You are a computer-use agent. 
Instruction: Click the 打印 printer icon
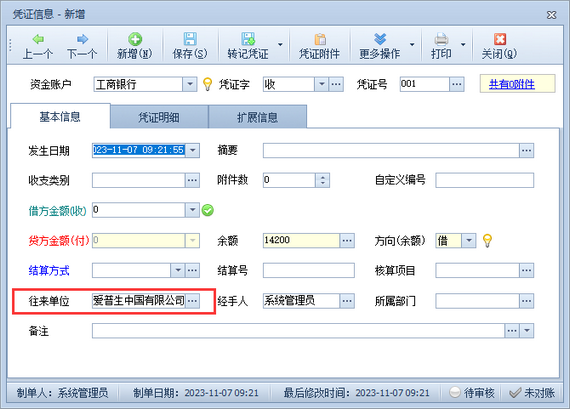pyautogui.click(x=441, y=39)
